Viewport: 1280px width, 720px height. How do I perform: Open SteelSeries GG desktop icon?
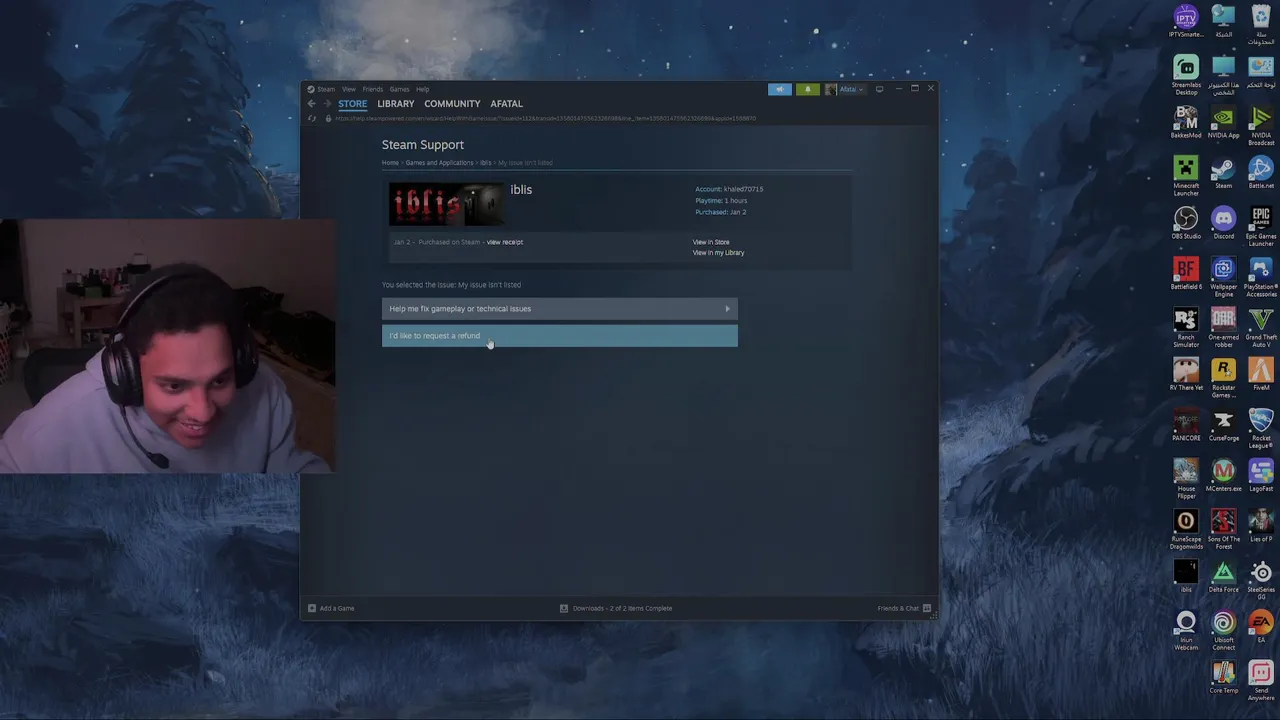tap(1261, 580)
